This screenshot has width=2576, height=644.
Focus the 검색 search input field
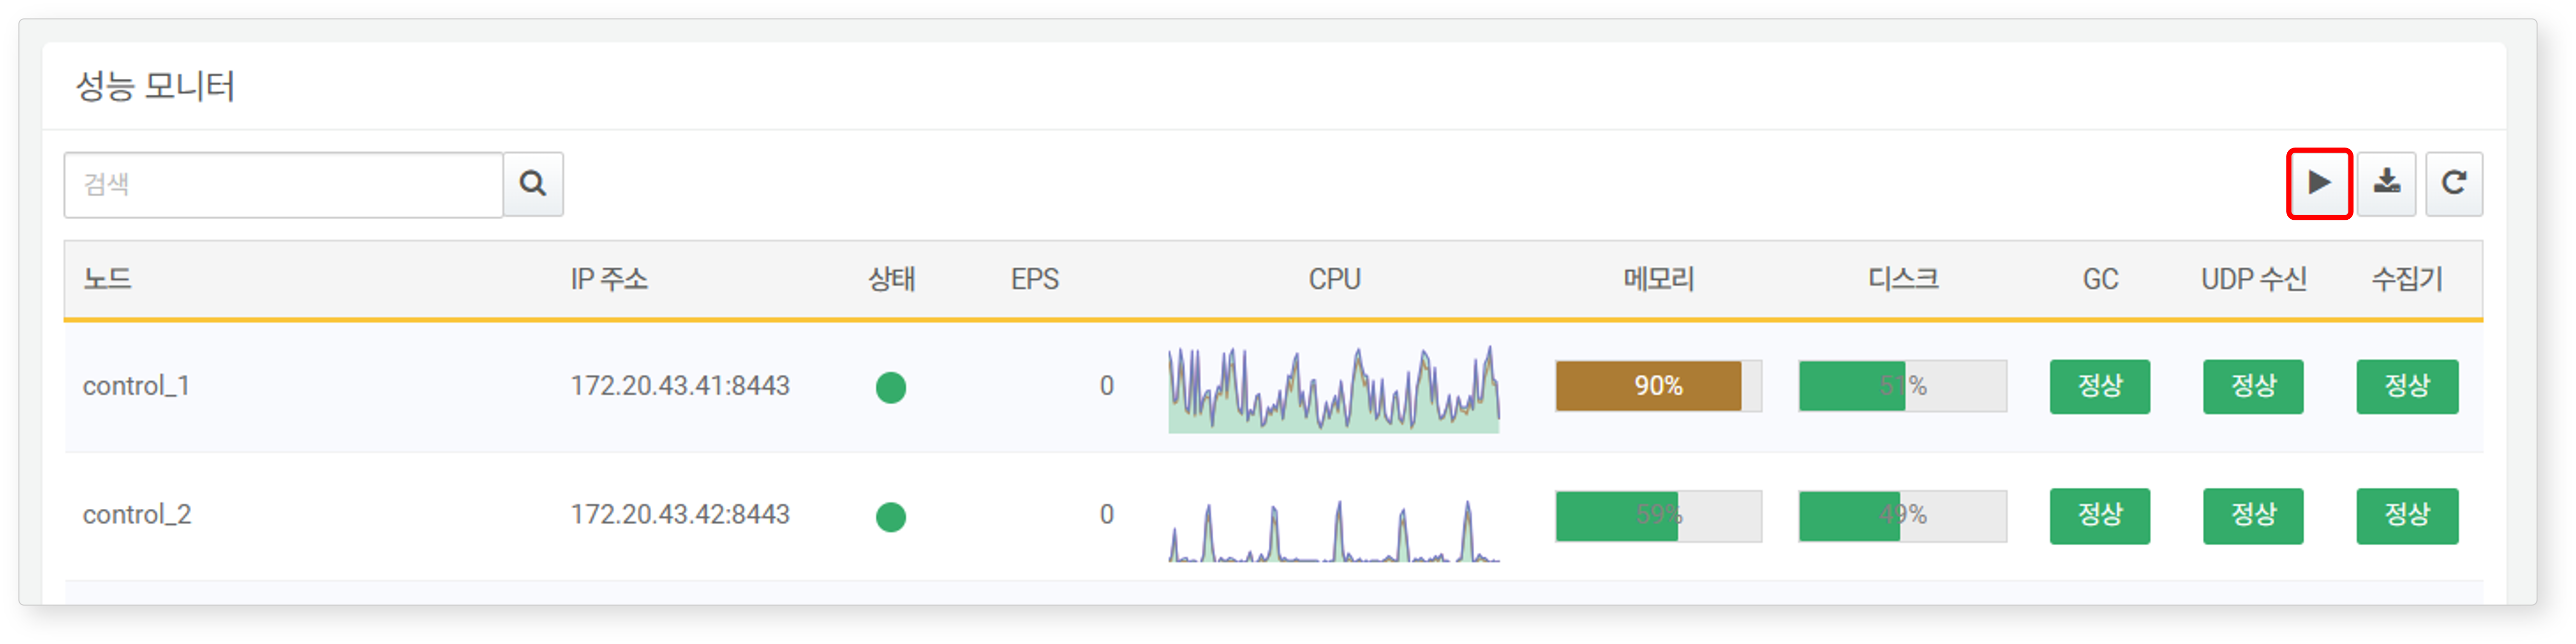pos(283,184)
